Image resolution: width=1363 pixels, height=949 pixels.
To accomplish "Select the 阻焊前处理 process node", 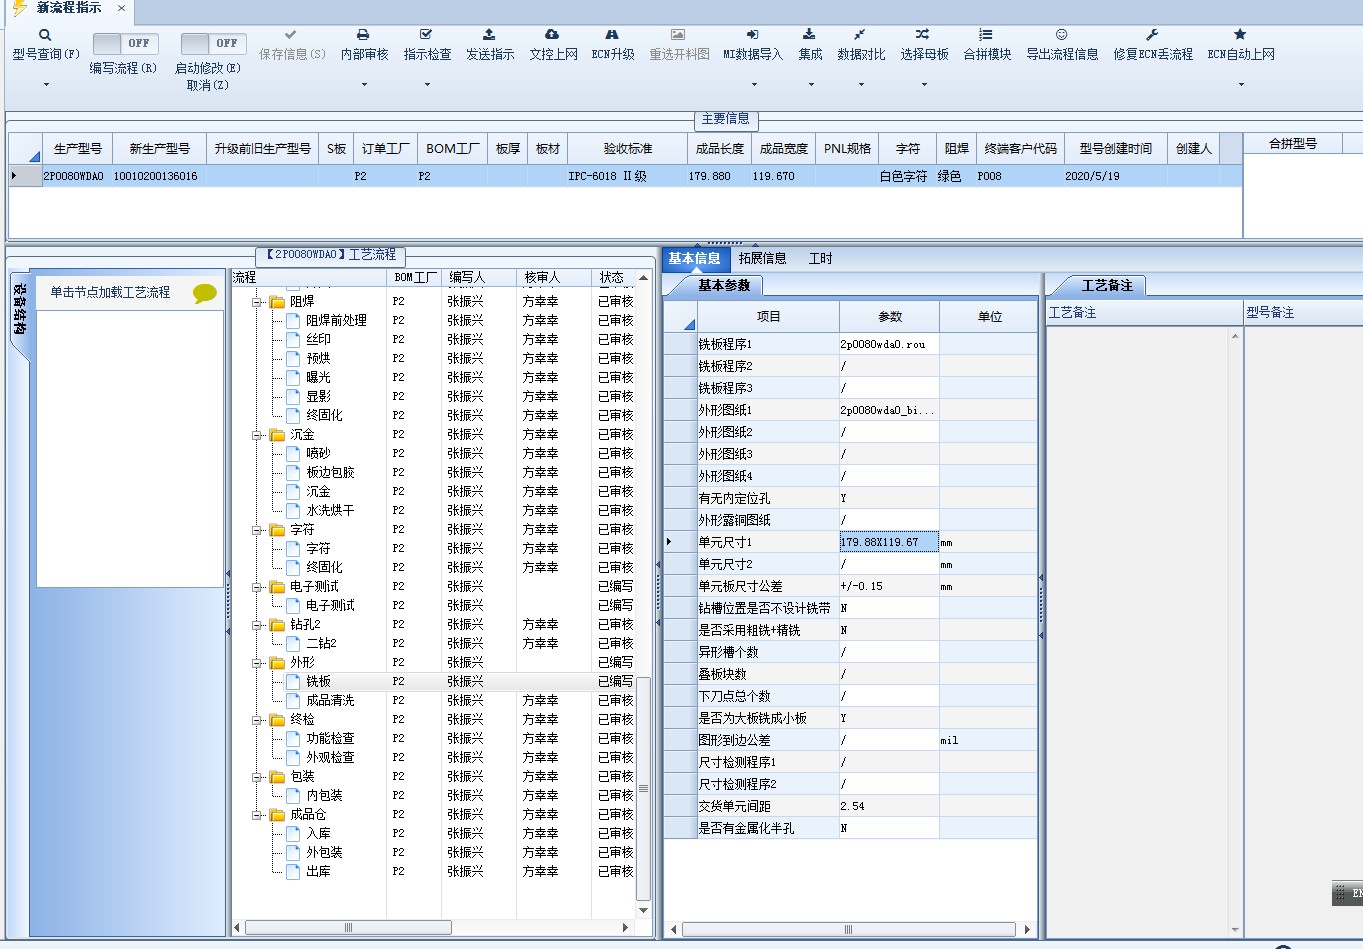I will click(336, 320).
